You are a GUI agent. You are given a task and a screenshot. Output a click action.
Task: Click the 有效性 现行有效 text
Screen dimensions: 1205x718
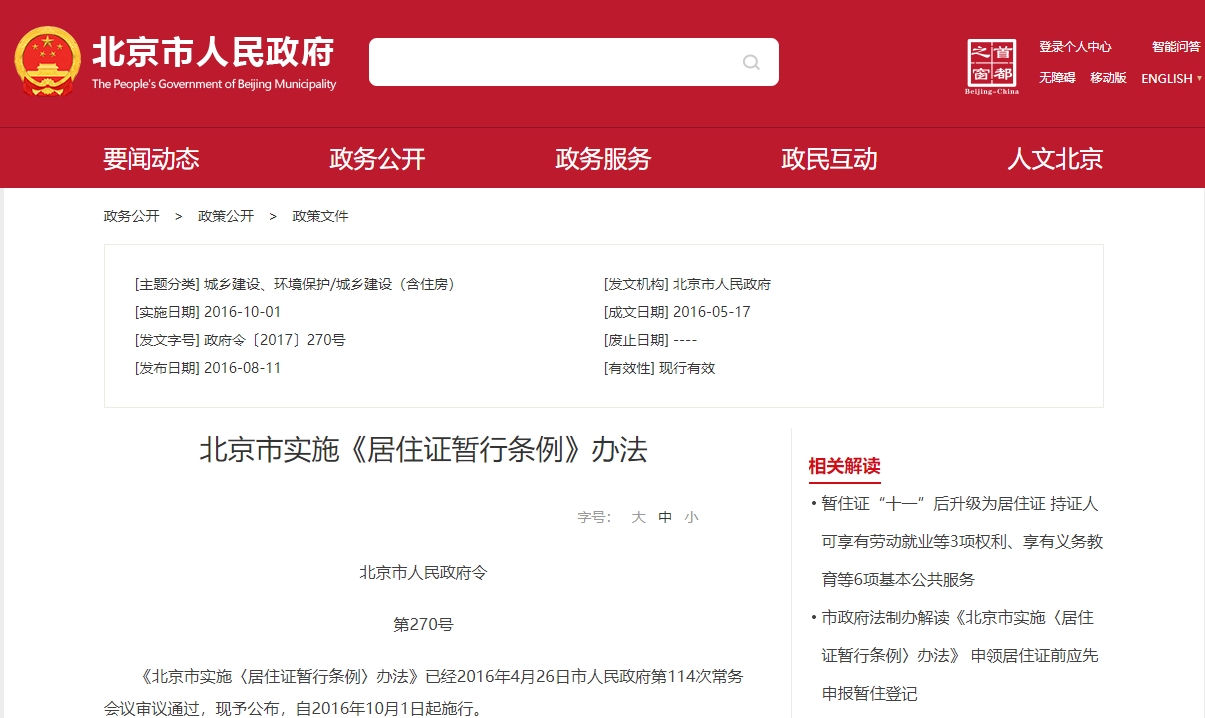point(660,368)
